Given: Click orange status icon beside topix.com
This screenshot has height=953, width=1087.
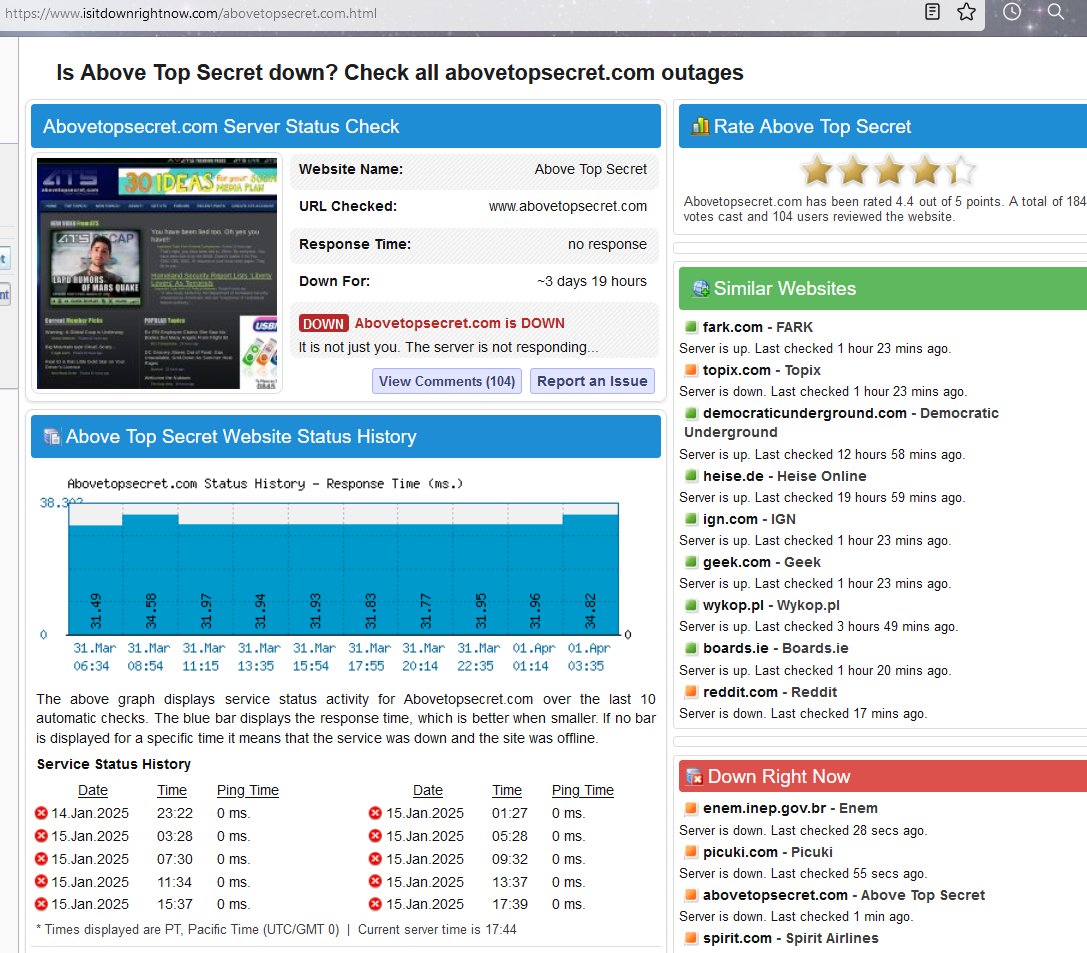Looking at the screenshot, I should [x=690, y=369].
